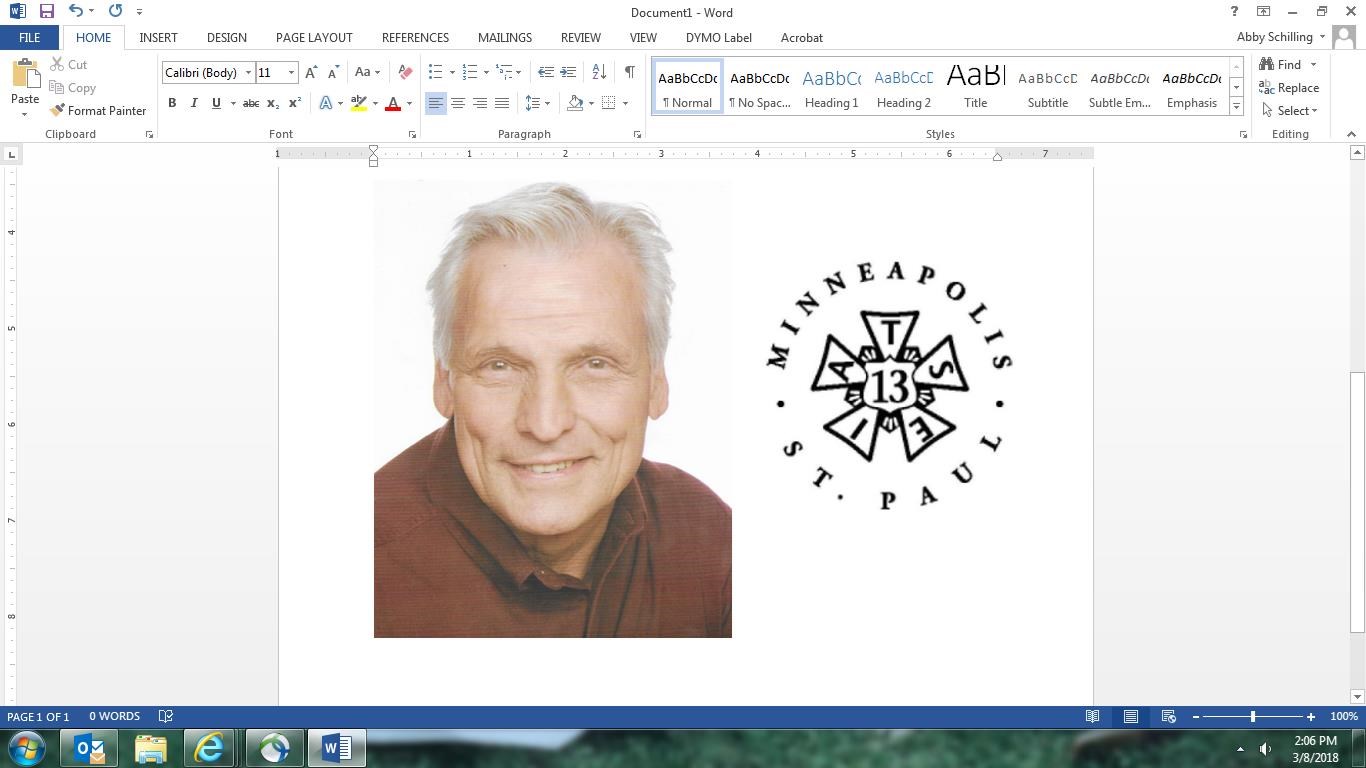Click the Sort icon in Paragraph group

coord(599,72)
